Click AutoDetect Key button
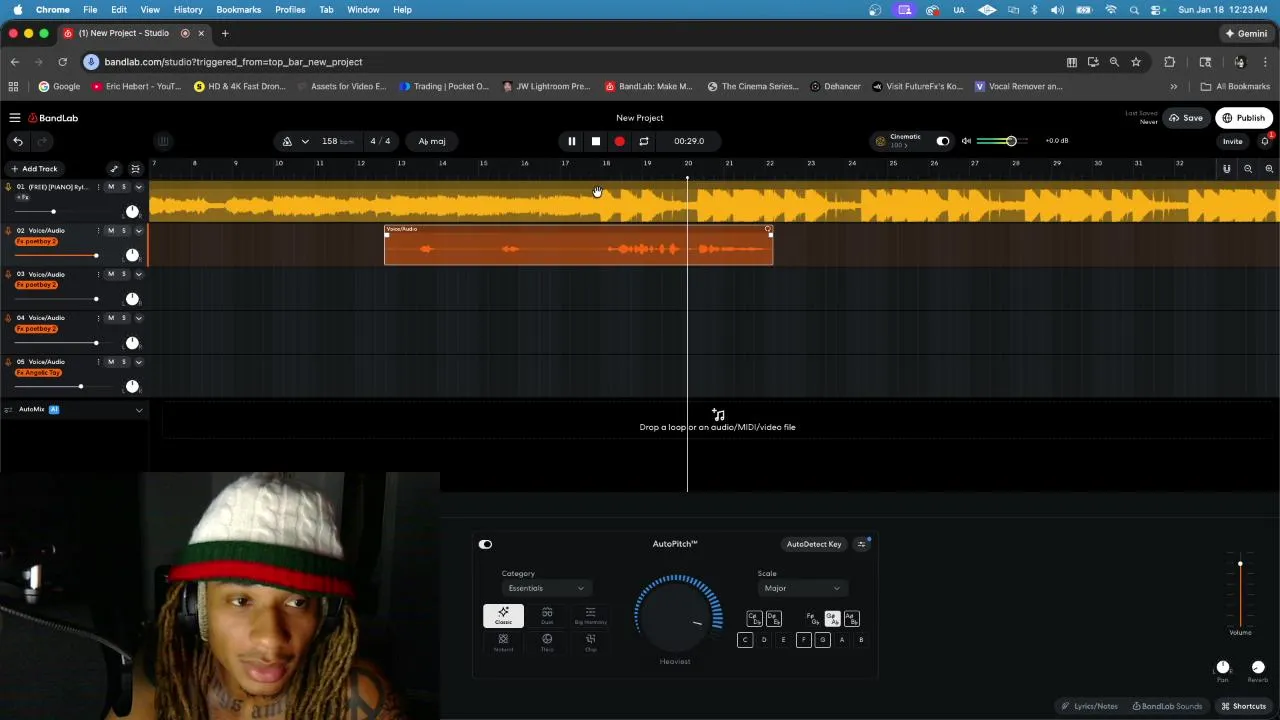The width and height of the screenshot is (1280, 720). 814,544
